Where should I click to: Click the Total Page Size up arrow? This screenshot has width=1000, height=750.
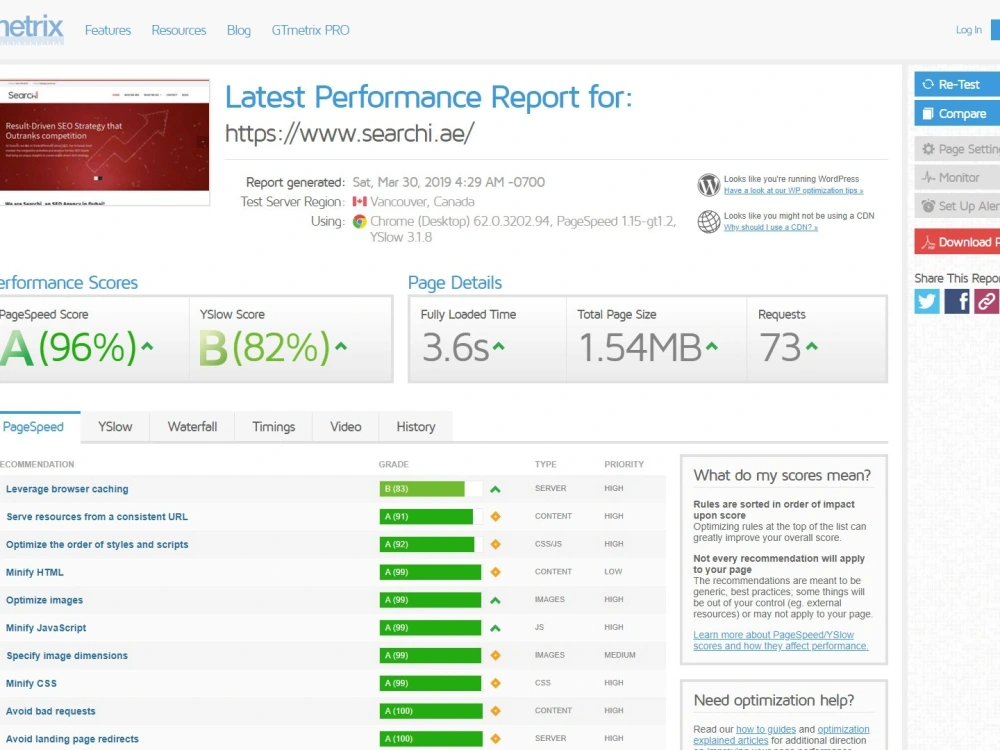pyautogui.click(x=712, y=346)
